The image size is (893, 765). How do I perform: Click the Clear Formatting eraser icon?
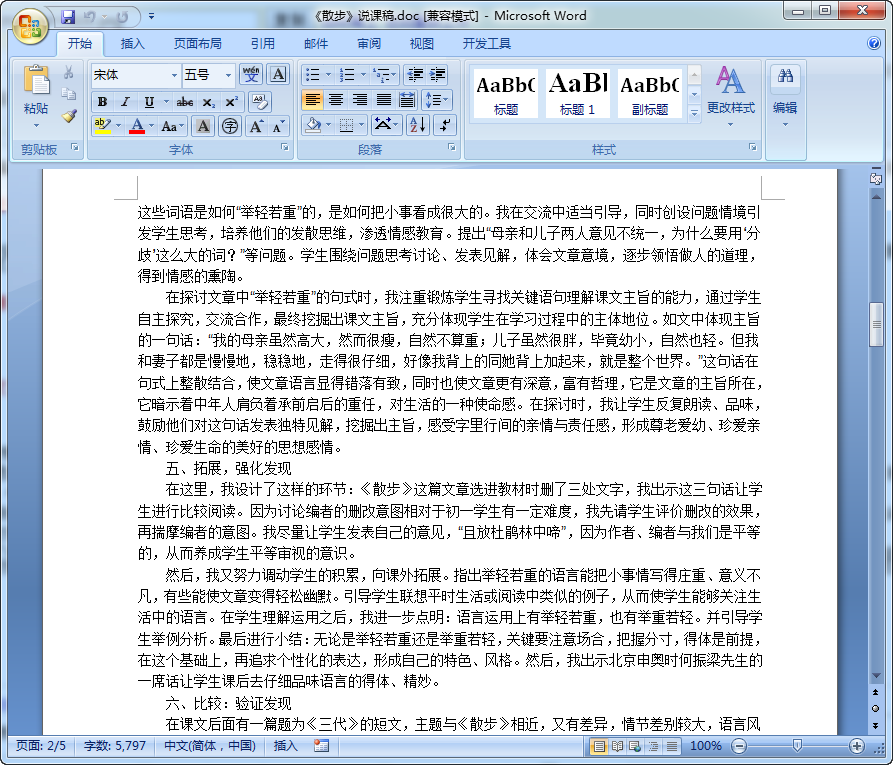[260, 102]
